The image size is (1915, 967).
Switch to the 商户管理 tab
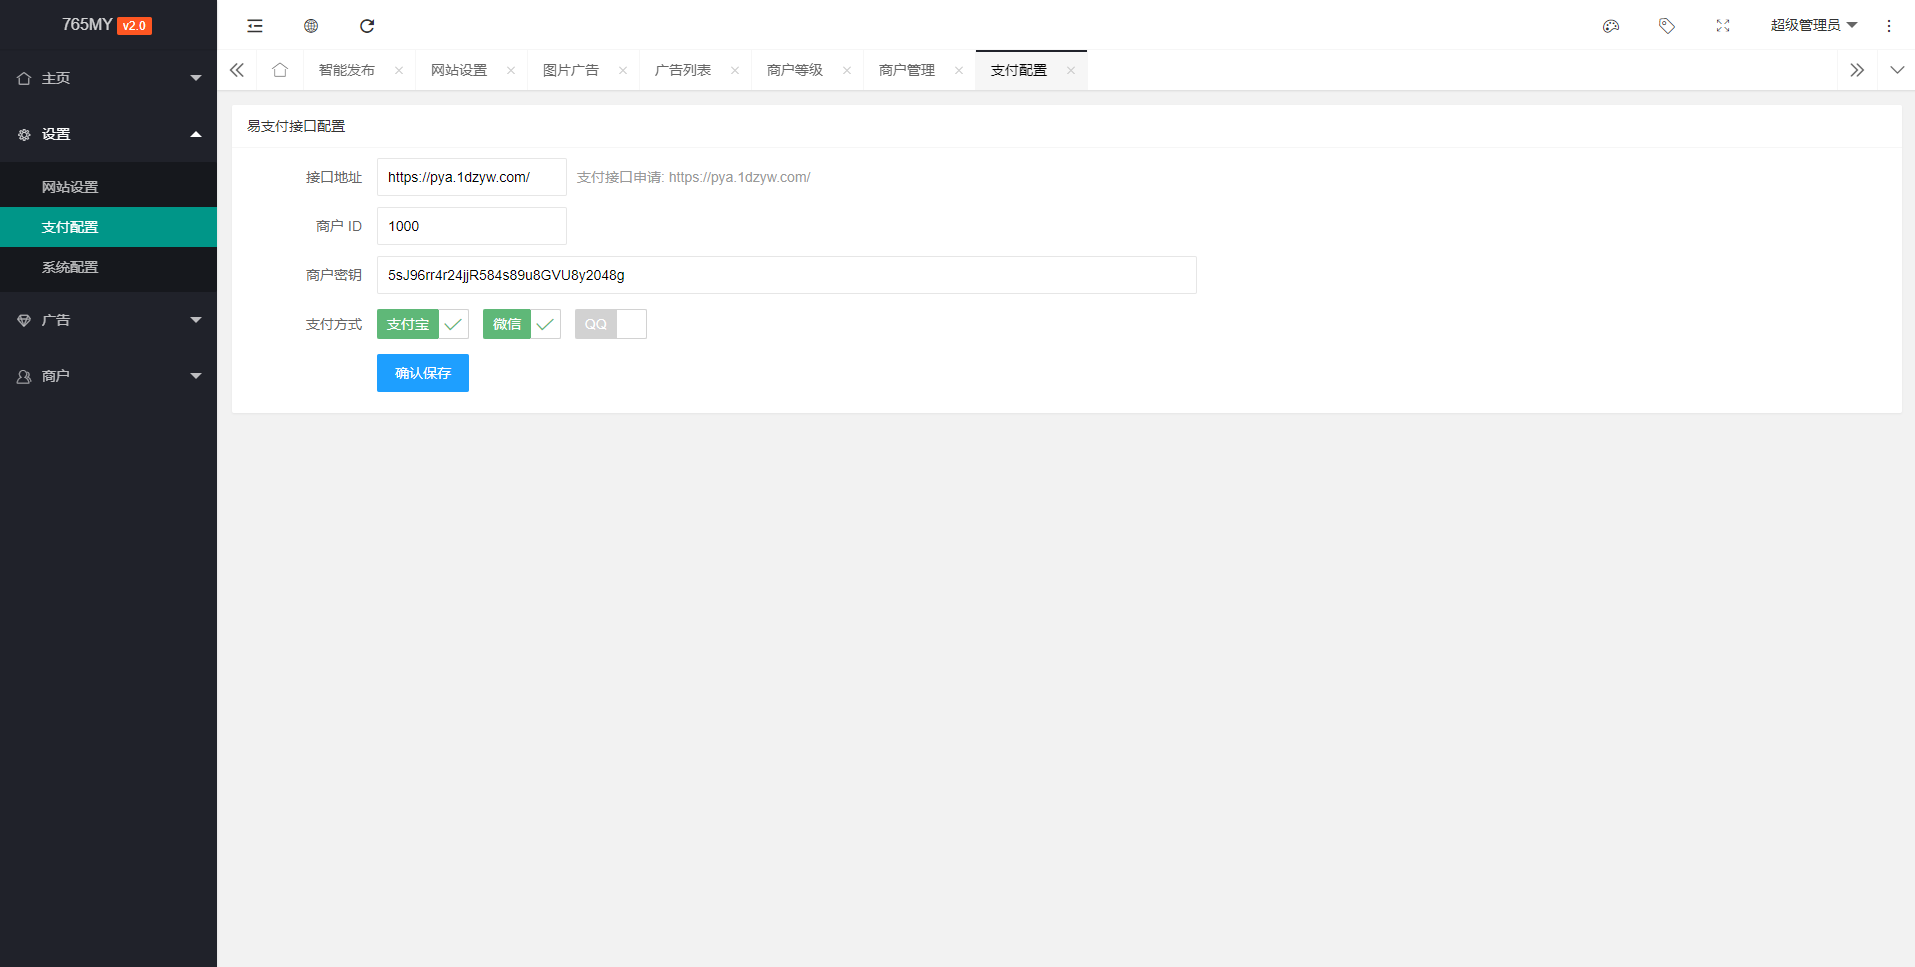click(x=906, y=70)
